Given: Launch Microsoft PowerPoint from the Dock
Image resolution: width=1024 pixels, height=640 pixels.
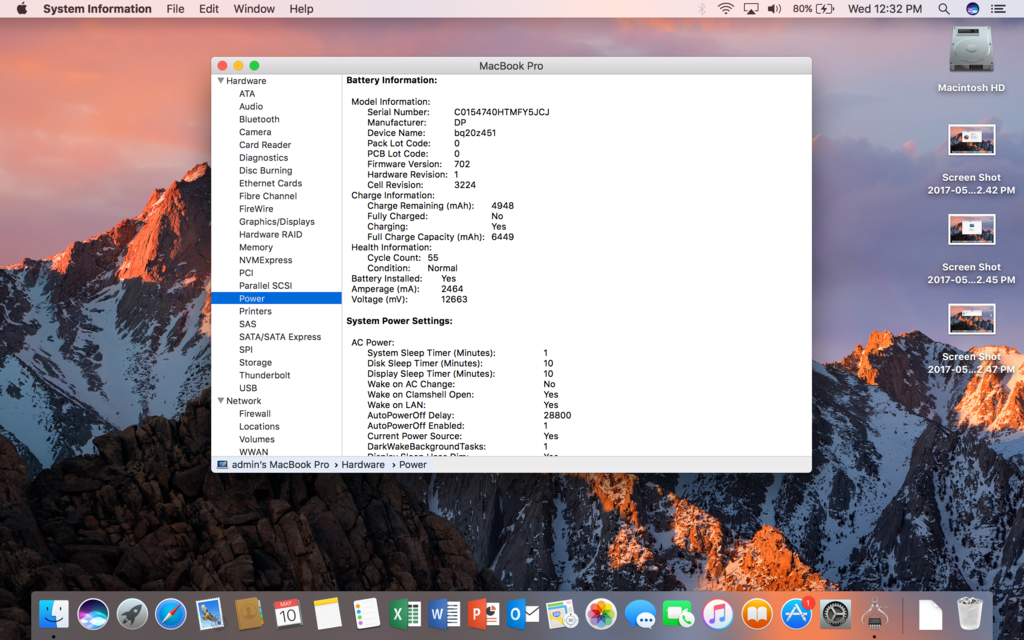Looking at the screenshot, I should click(x=483, y=614).
